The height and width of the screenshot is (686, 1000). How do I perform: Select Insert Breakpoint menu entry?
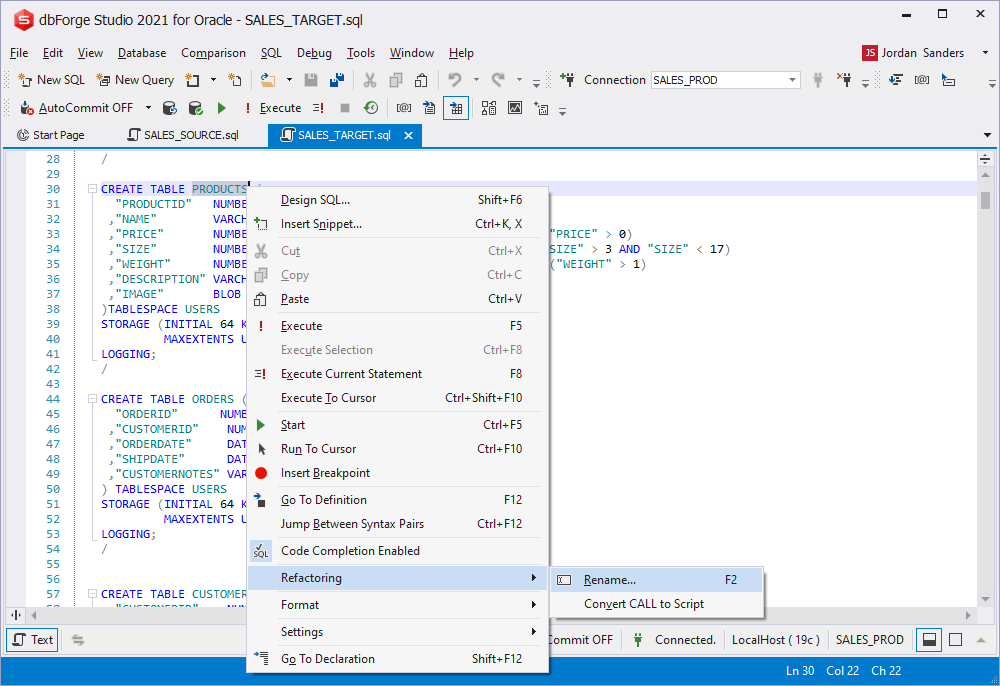point(397,473)
